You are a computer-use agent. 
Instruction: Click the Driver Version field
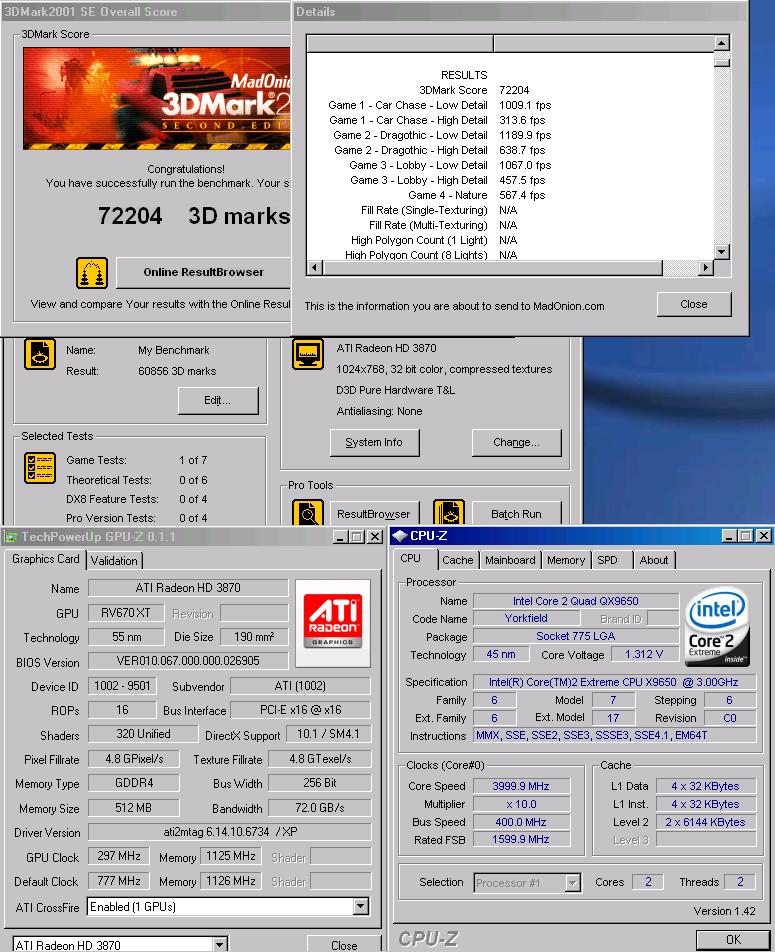(x=230, y=832)
